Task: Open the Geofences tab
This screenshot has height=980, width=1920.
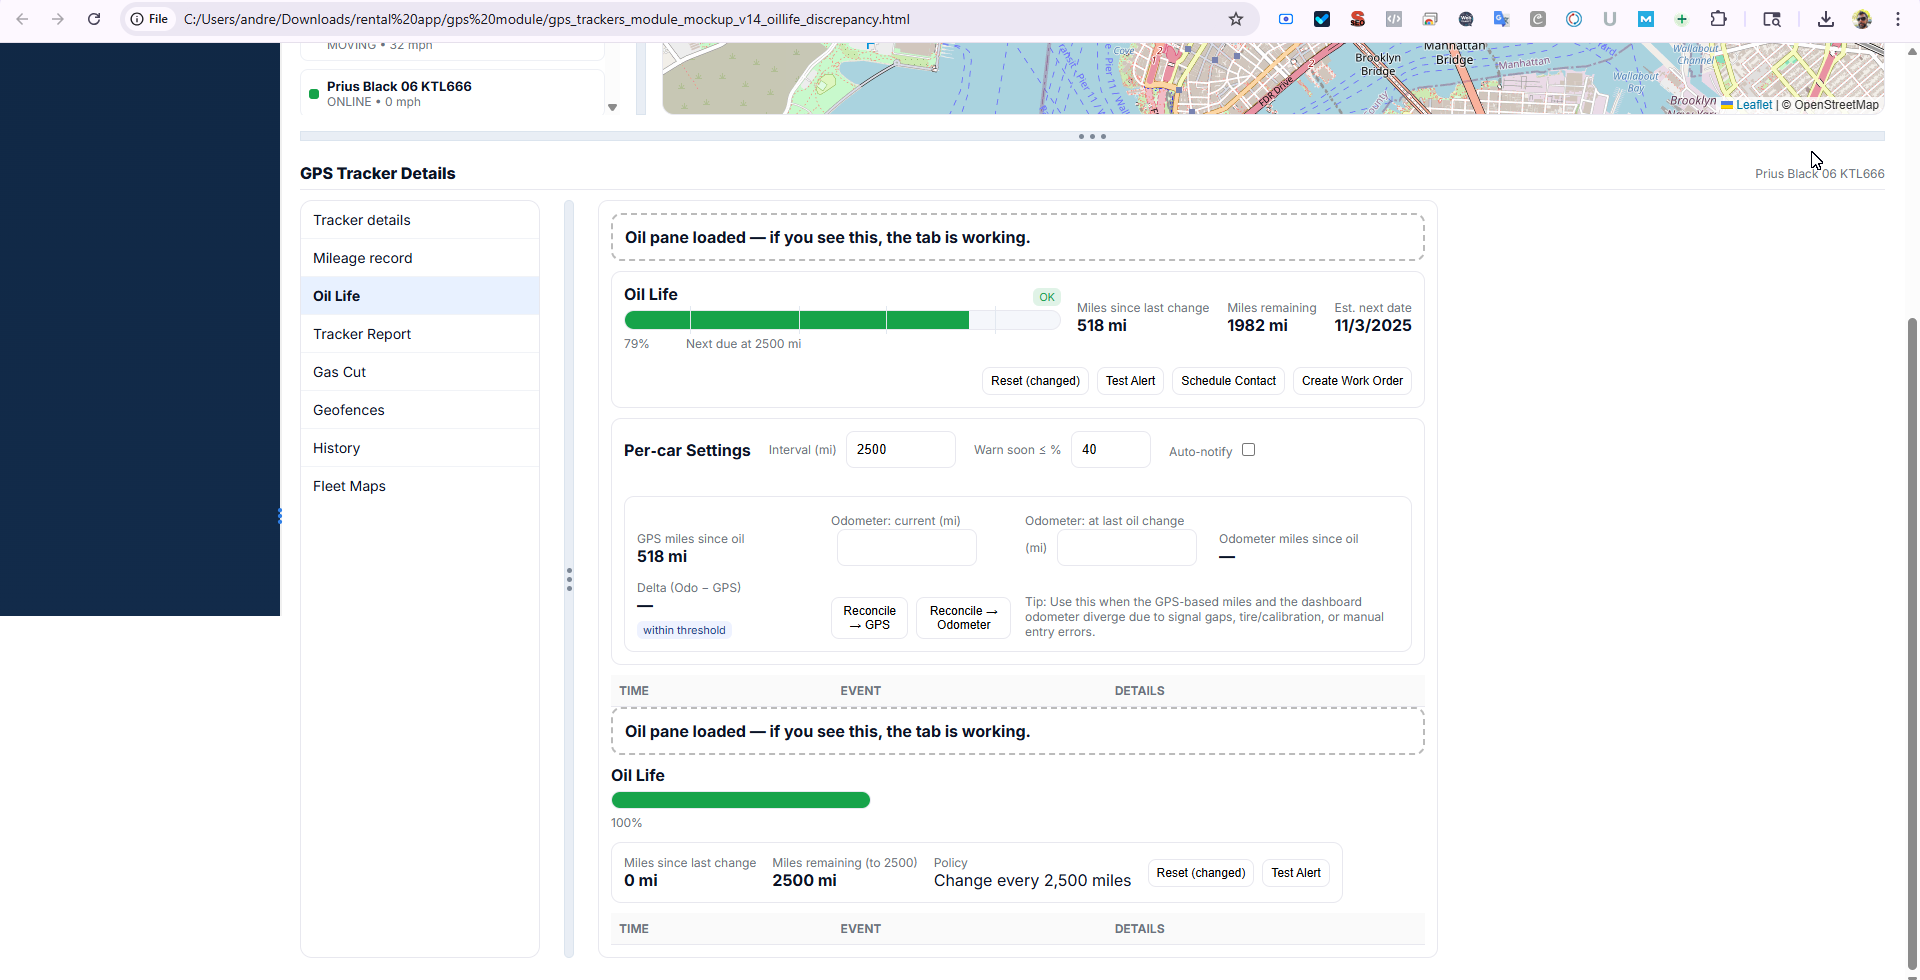Action: pyautogui.click(x=348, y=410)
